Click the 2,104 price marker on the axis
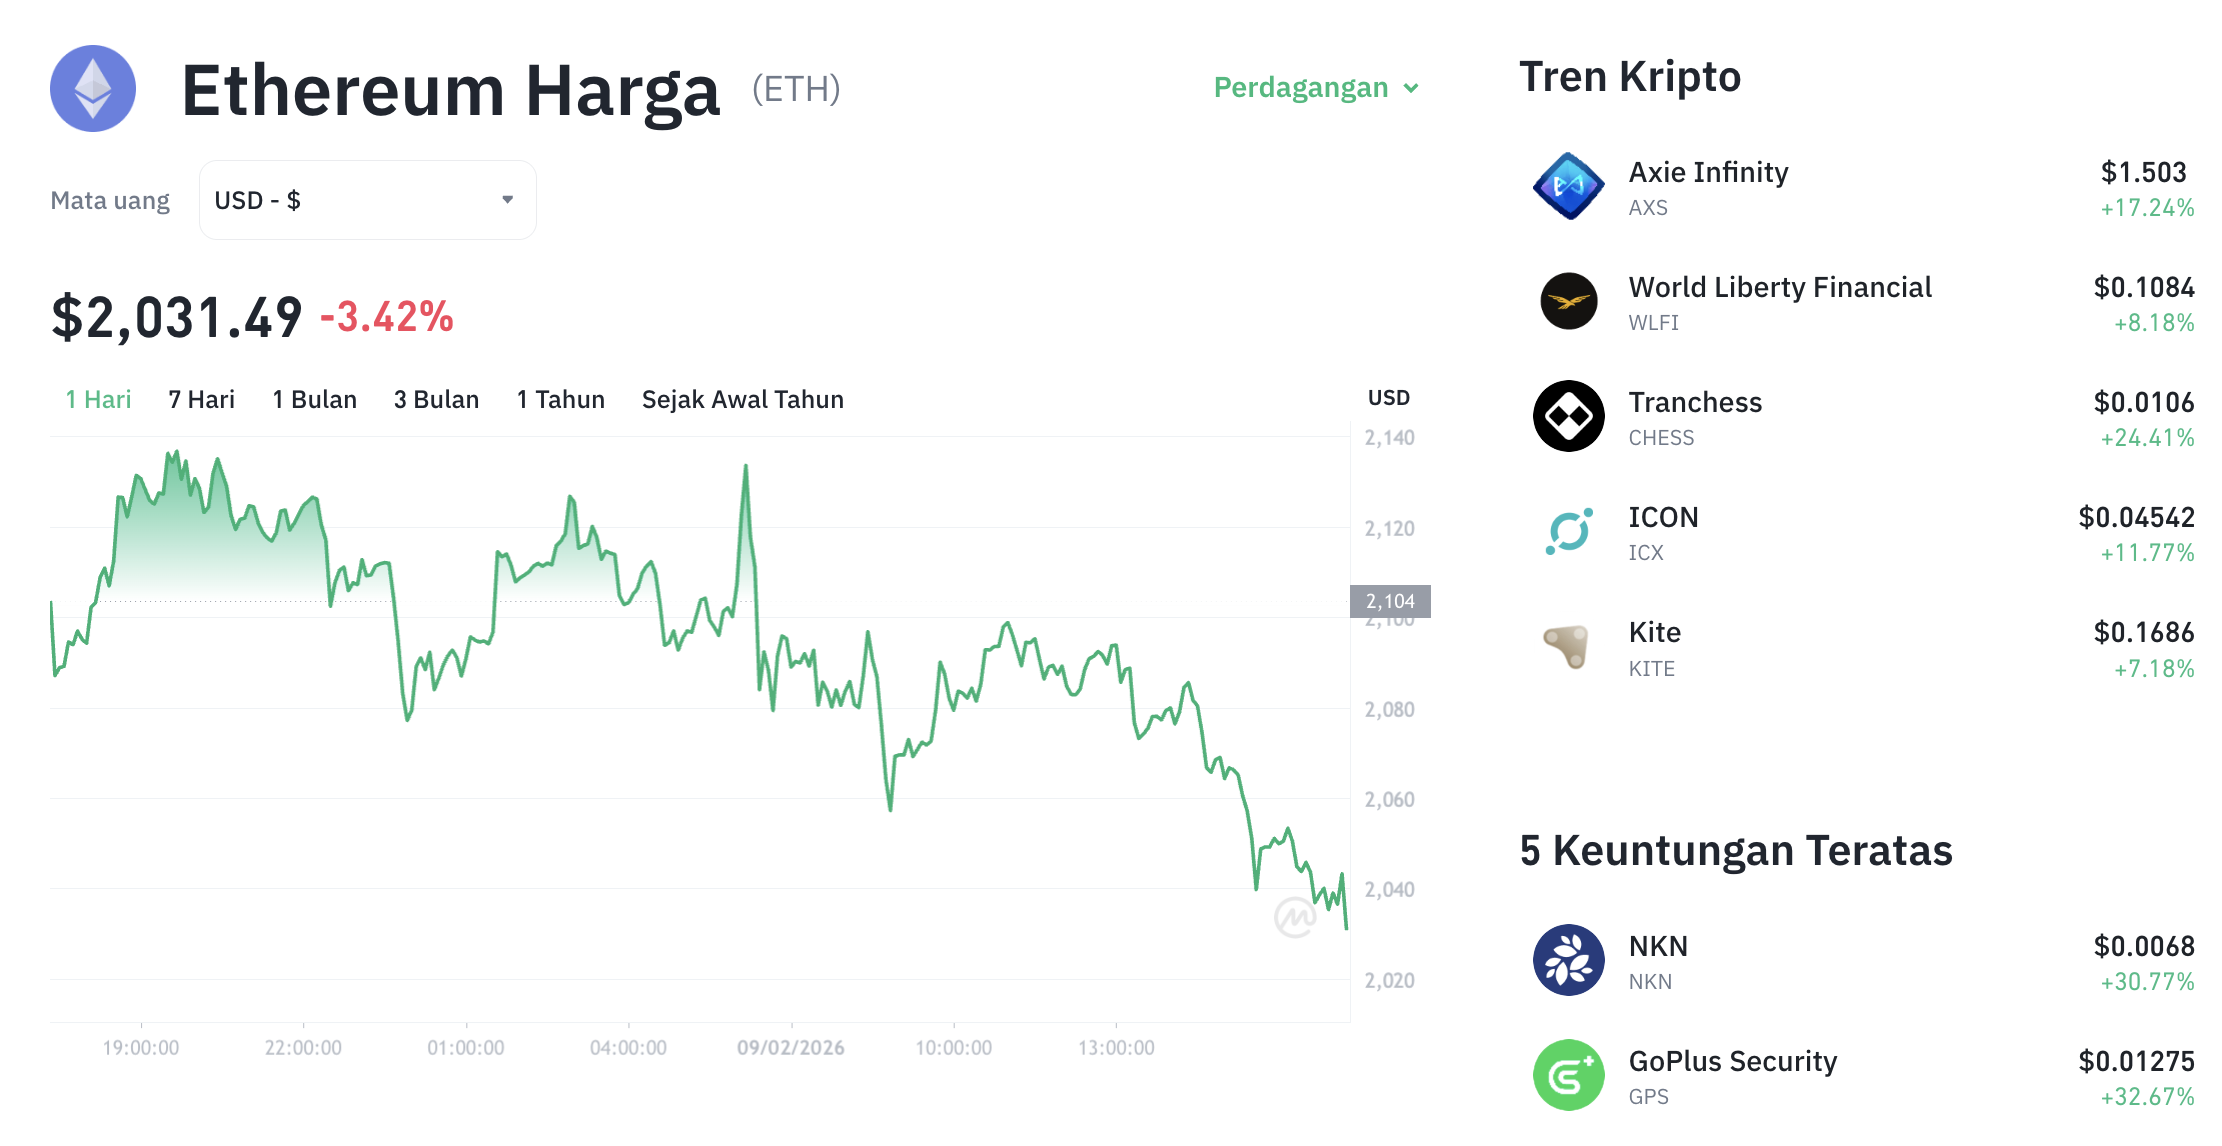 click(1390, 601)
